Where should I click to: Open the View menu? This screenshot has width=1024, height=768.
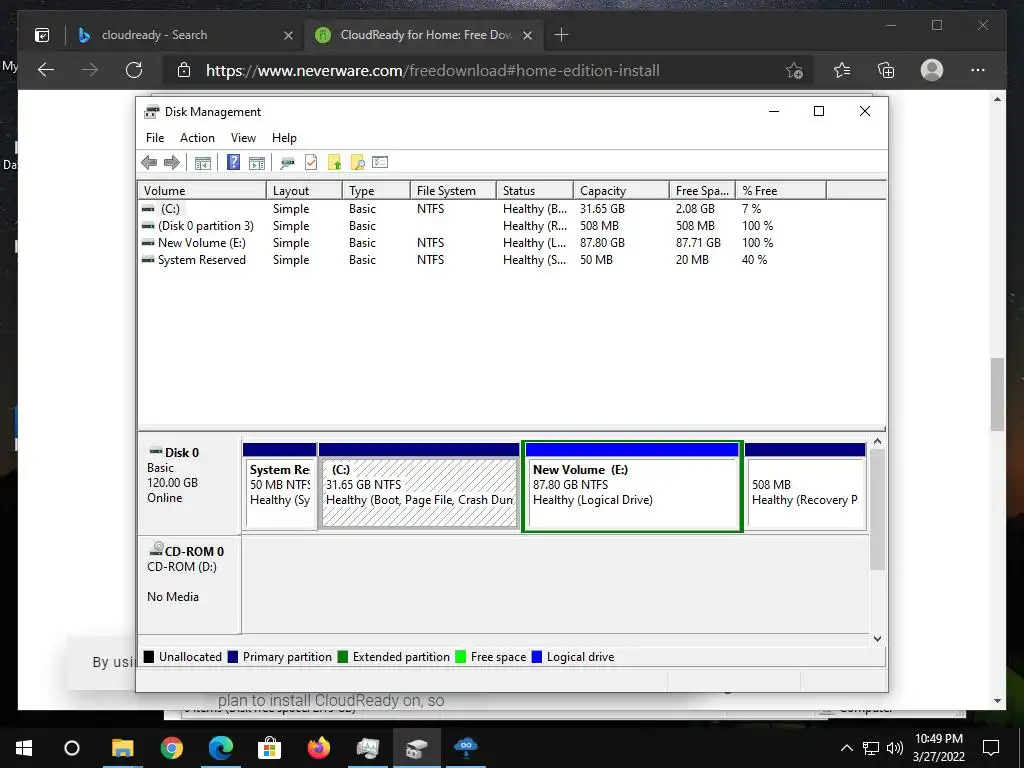click(x=243, y=138)
